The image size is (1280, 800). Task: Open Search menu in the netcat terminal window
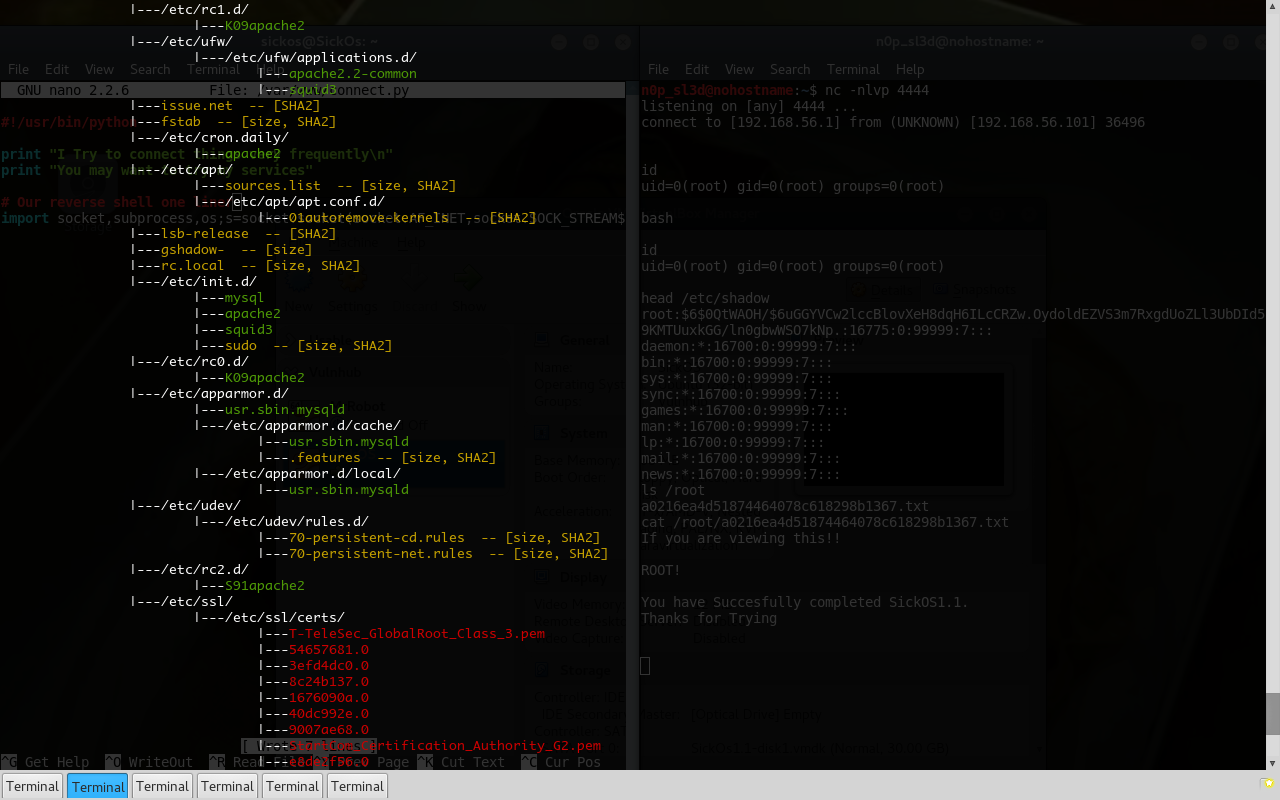(790, 69)
